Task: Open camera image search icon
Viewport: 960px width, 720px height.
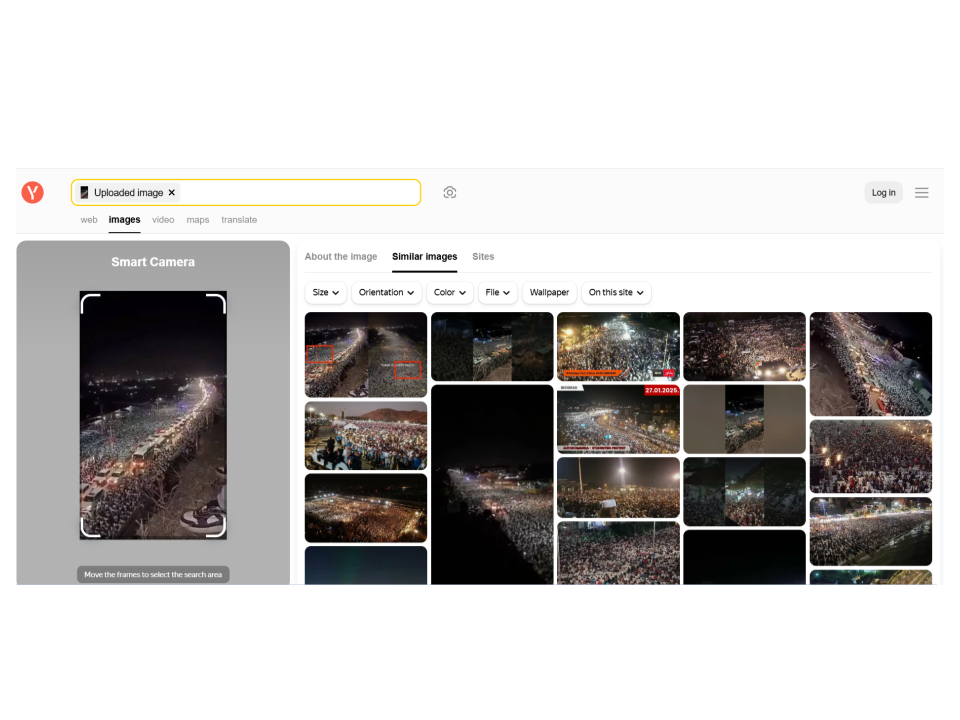Action: (x=450, y=193)
